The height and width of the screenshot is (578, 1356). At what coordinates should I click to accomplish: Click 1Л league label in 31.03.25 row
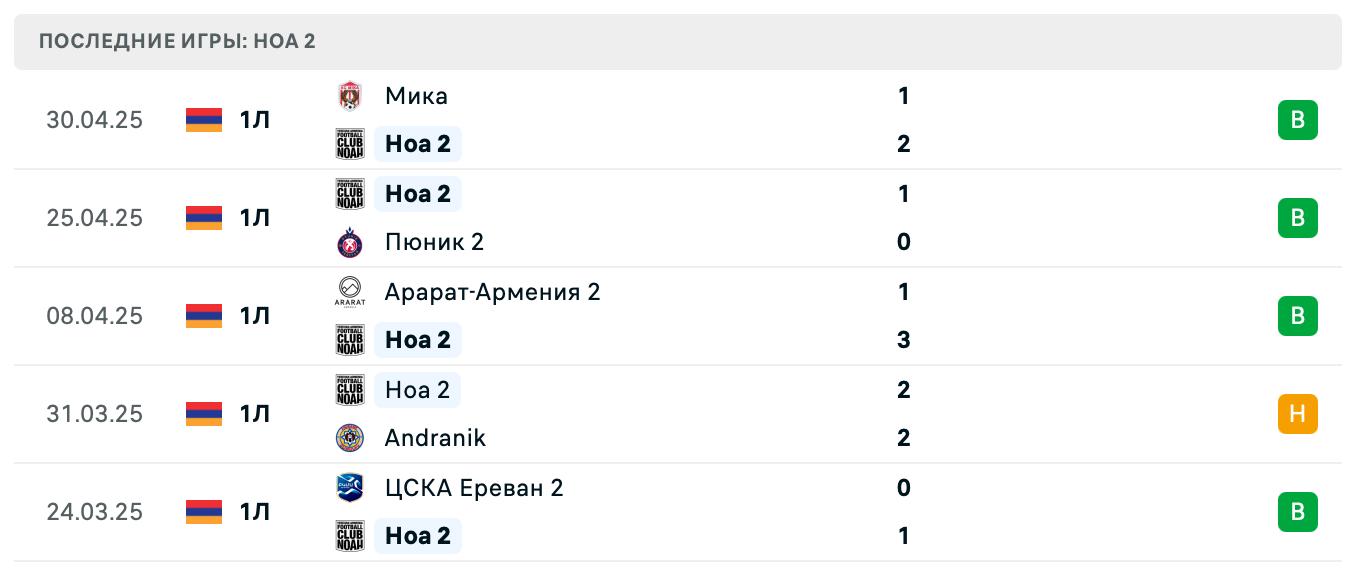pyautogui.click(x=255, y=414)
